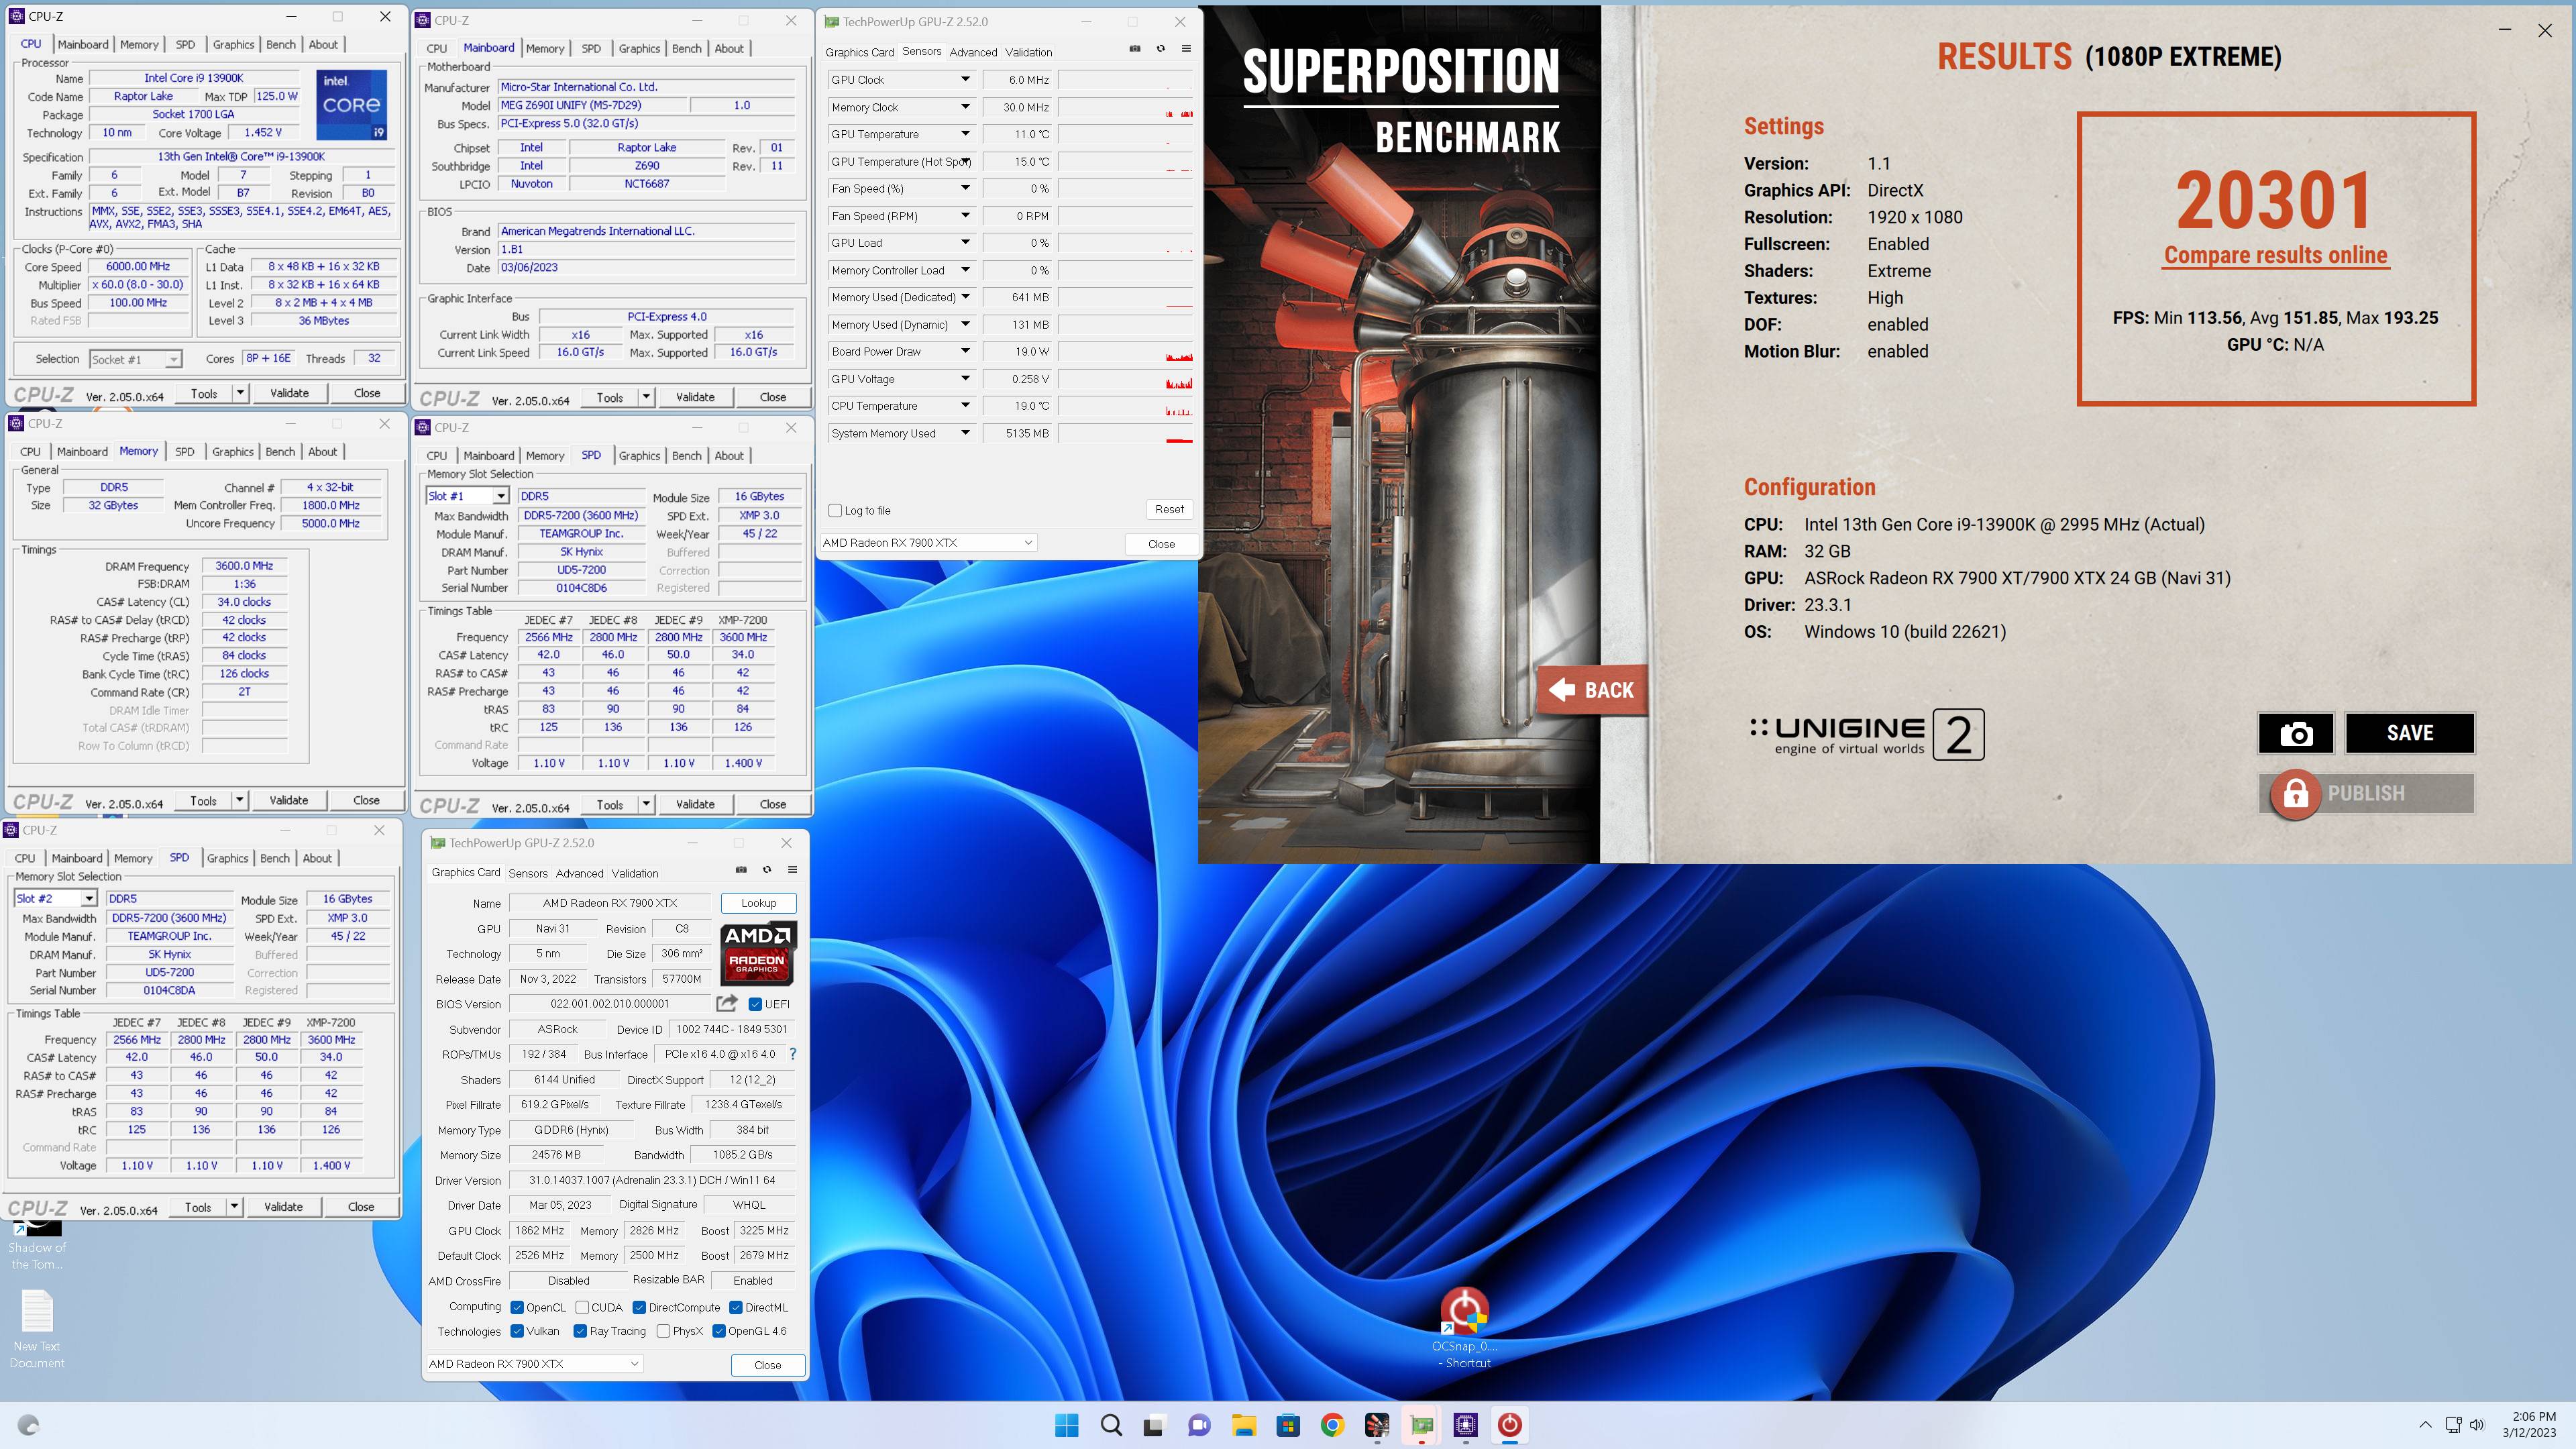
Task: Toggle the Log to file checkbox
Action: (835, 510)
